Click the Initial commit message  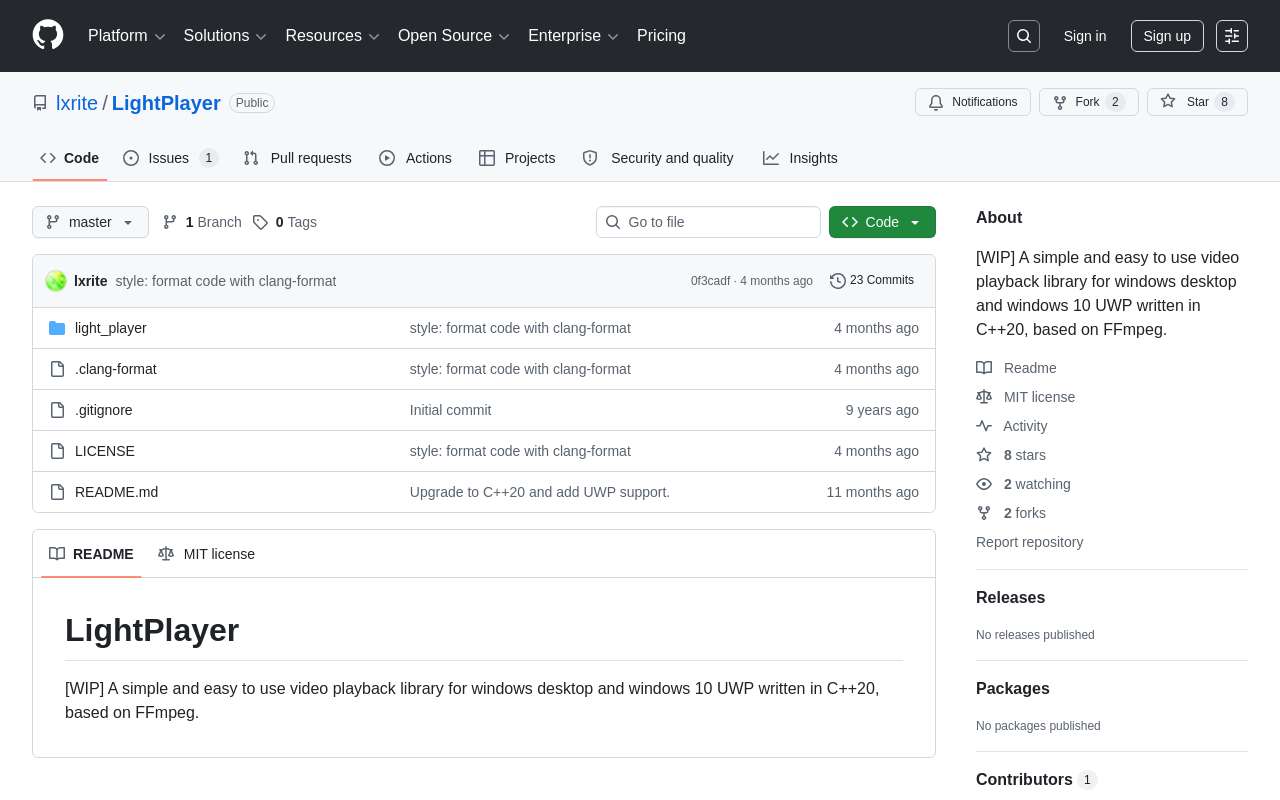point(450,410)
